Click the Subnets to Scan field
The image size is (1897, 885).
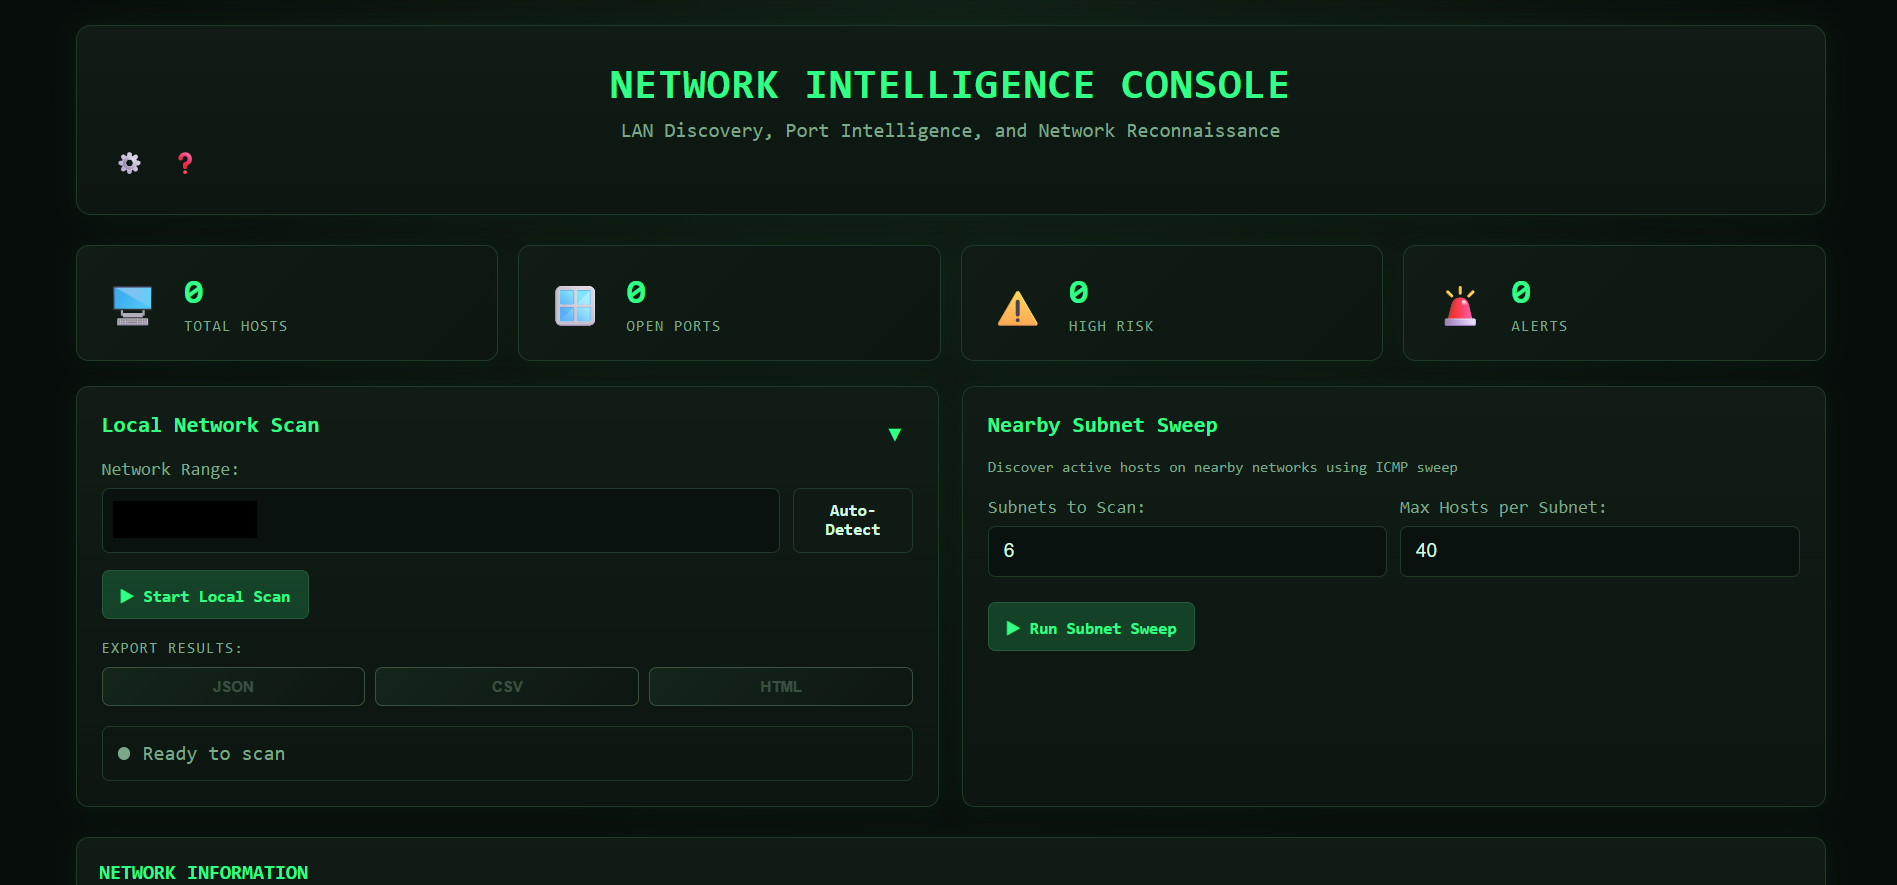point(1187,551)
